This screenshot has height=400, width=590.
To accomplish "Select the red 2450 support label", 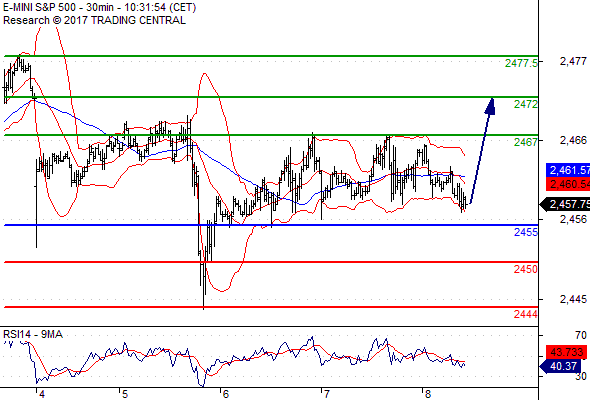I will click(x=526, y=269).
